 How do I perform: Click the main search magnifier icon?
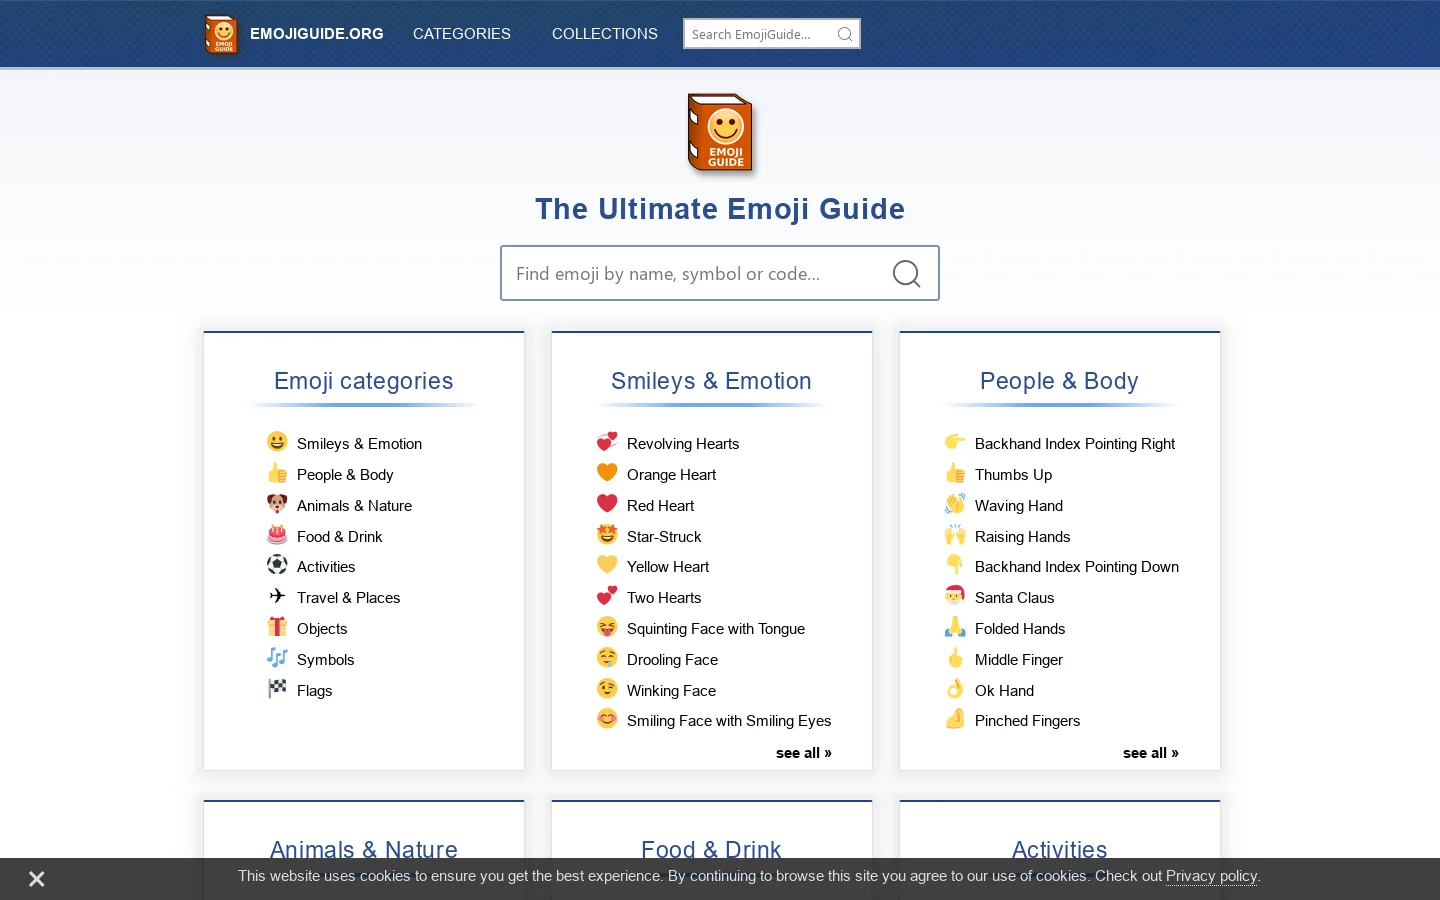click(906, 273)
